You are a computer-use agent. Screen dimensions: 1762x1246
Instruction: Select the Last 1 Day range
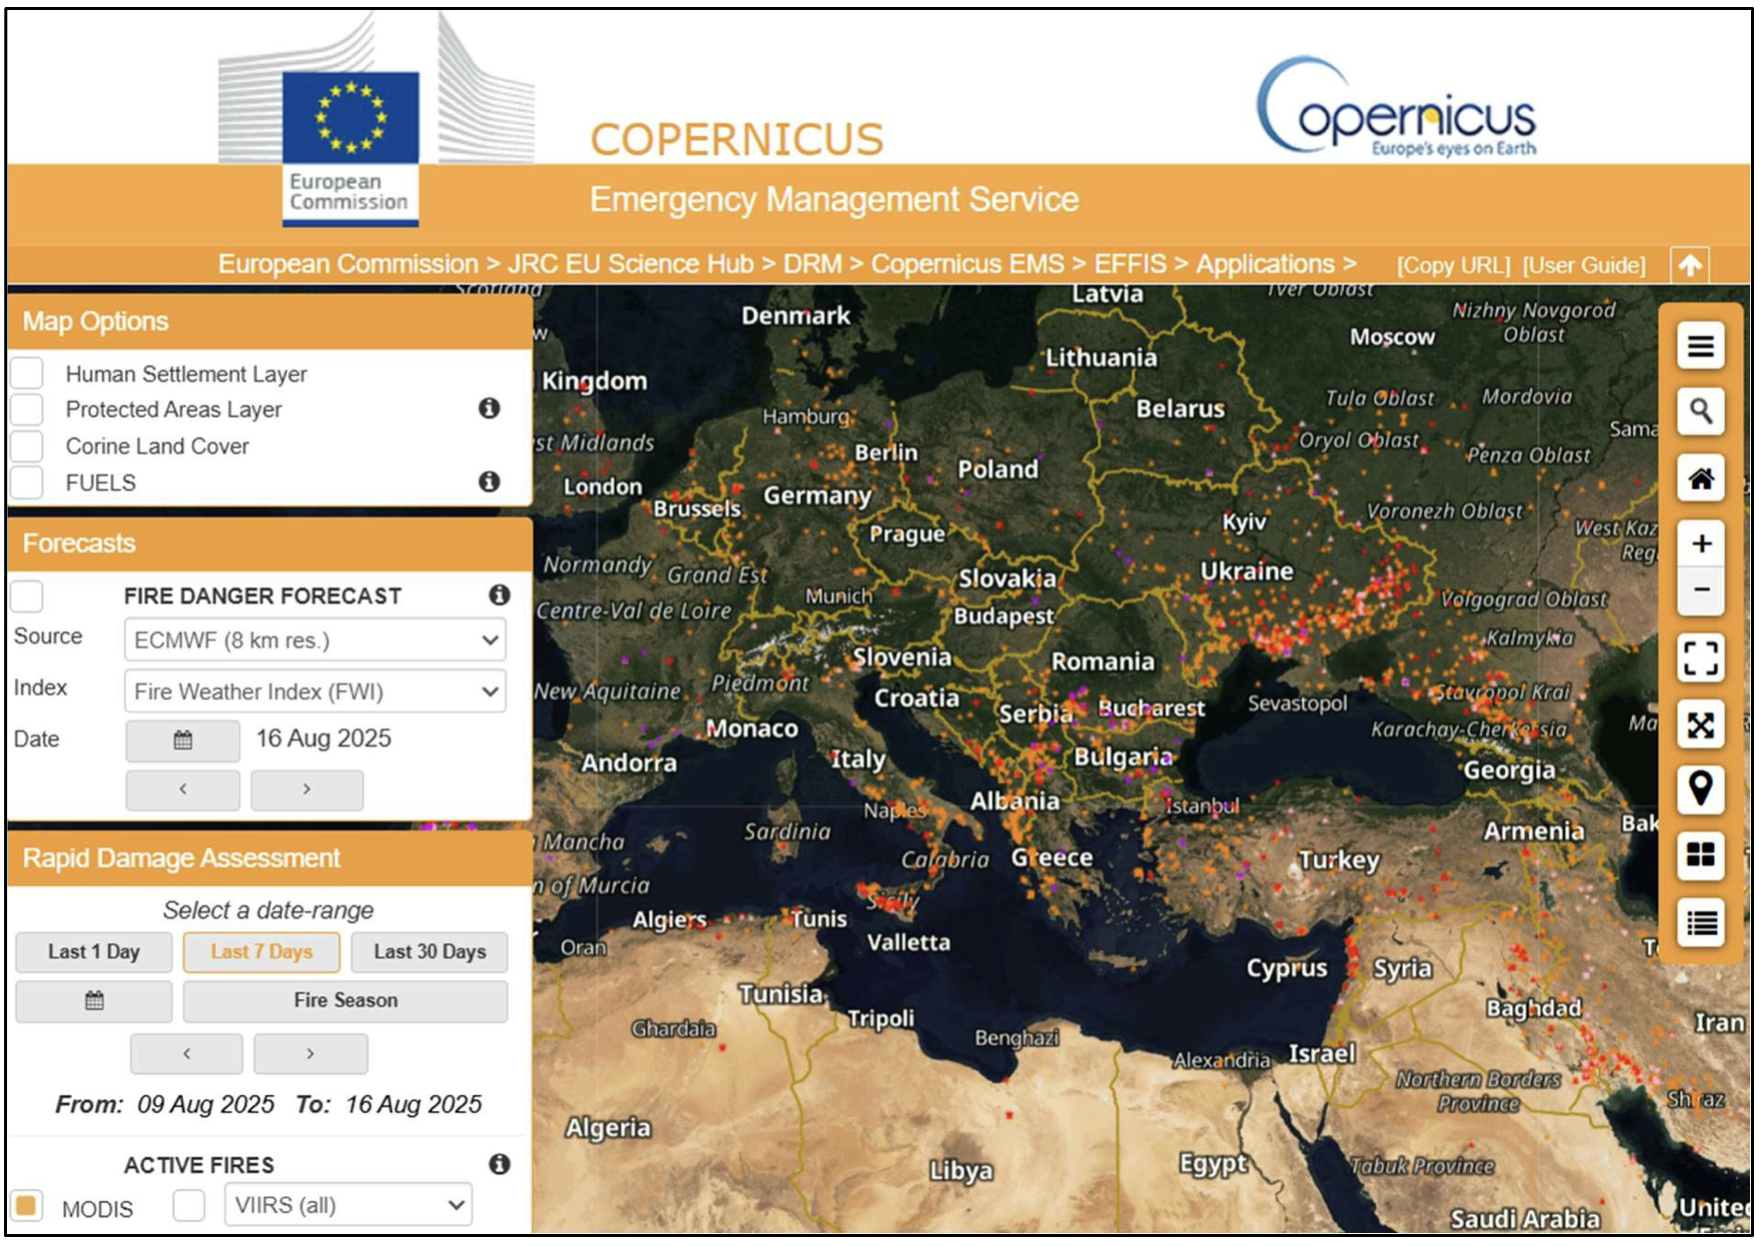[94, 952]
